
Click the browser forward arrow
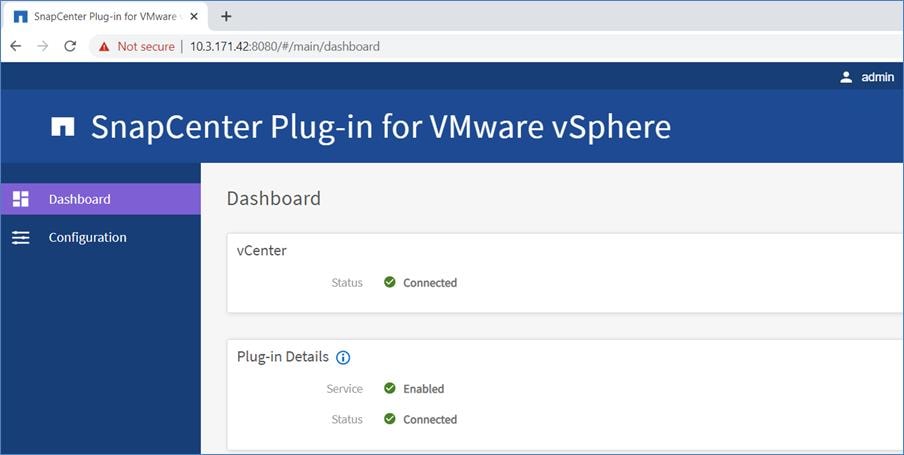pyautogui.click(x=43, y=46)
